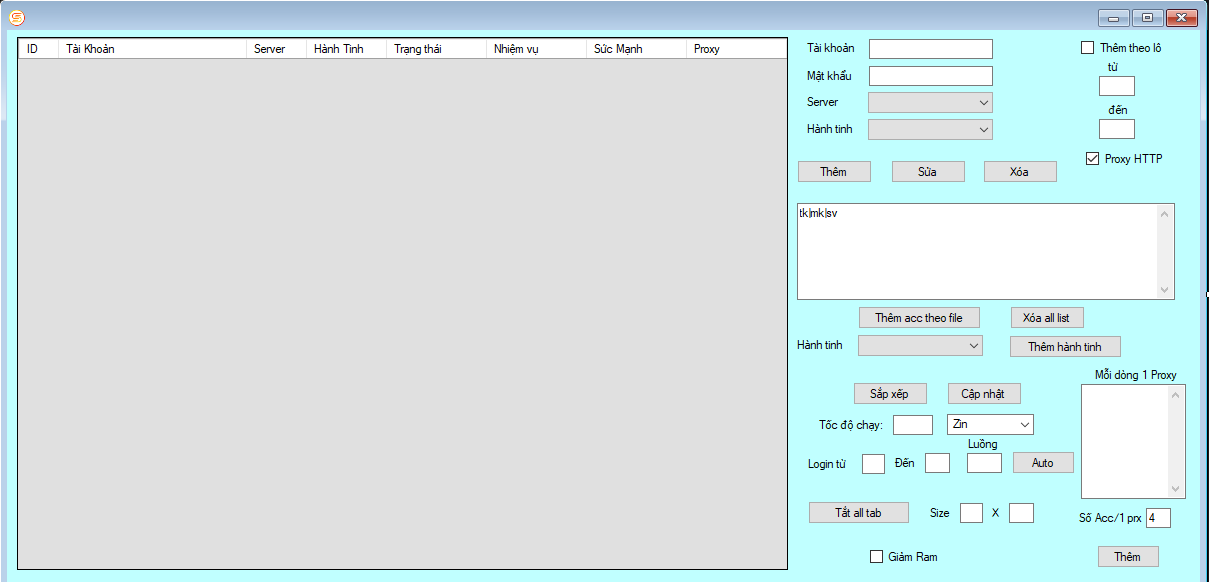Click the Xóa button
The width and height of the screenshot is (1209, 582).
tap(1020, 172)
